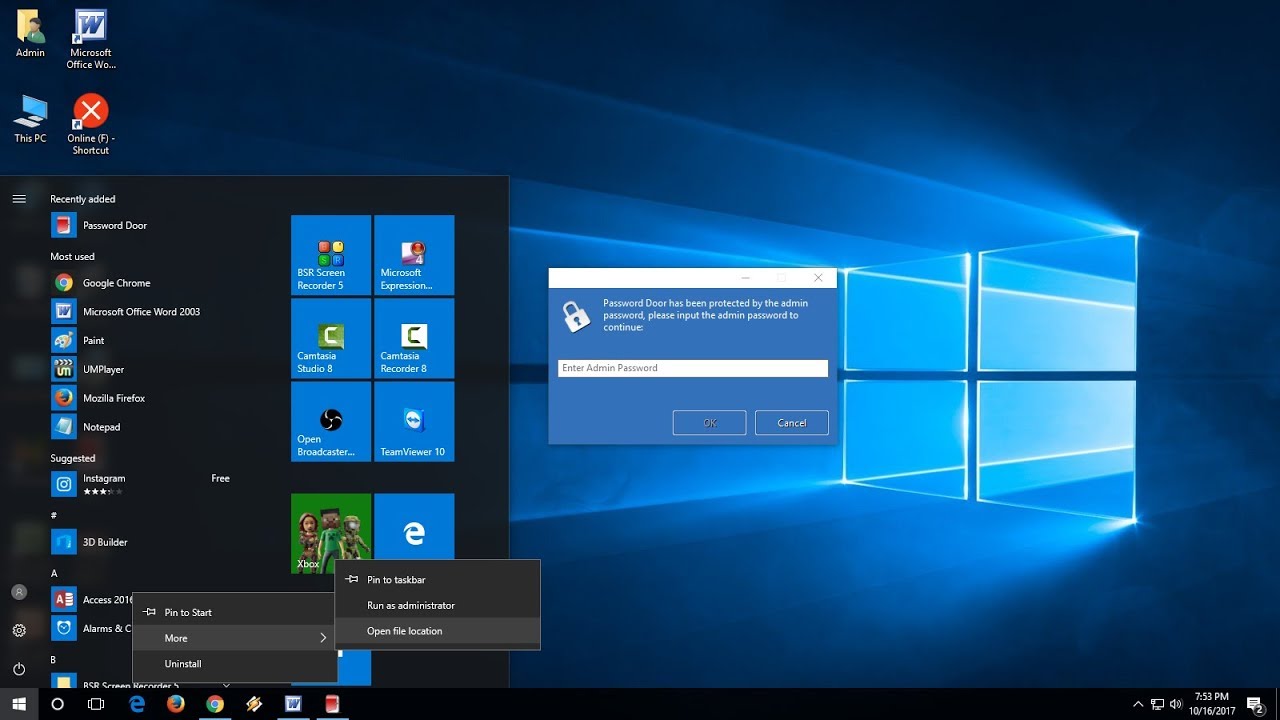This screenshot has width=1280, height=720.
Task: Show hidden tray icons chevron
Action: [x=1138, y=704]
